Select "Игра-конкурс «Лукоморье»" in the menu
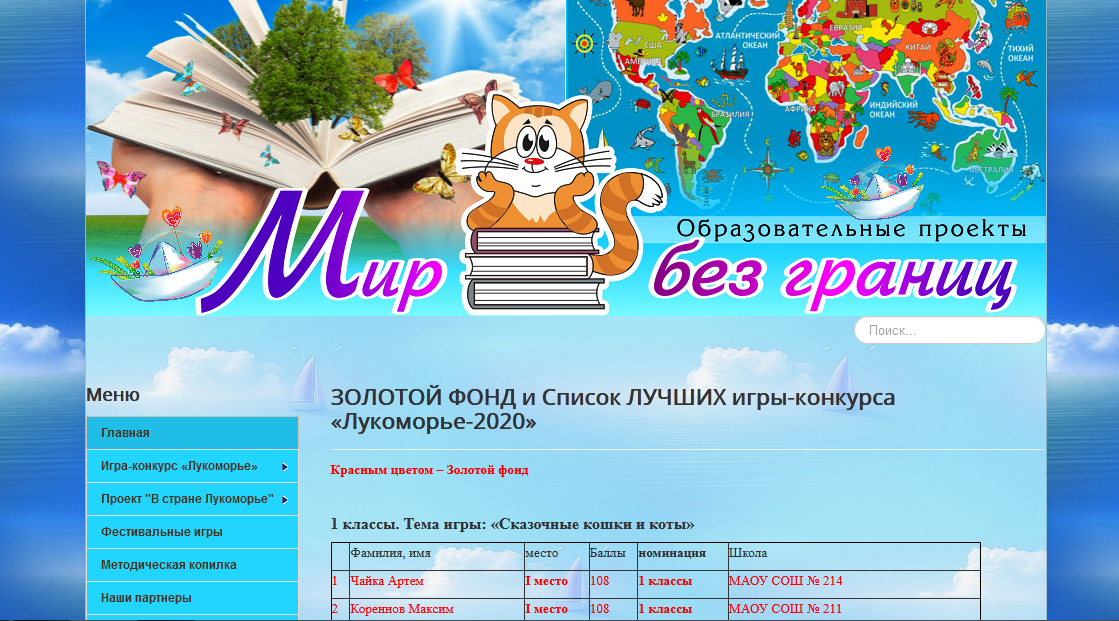This screenshot has height=621, width=1119. tap(179, 466)
